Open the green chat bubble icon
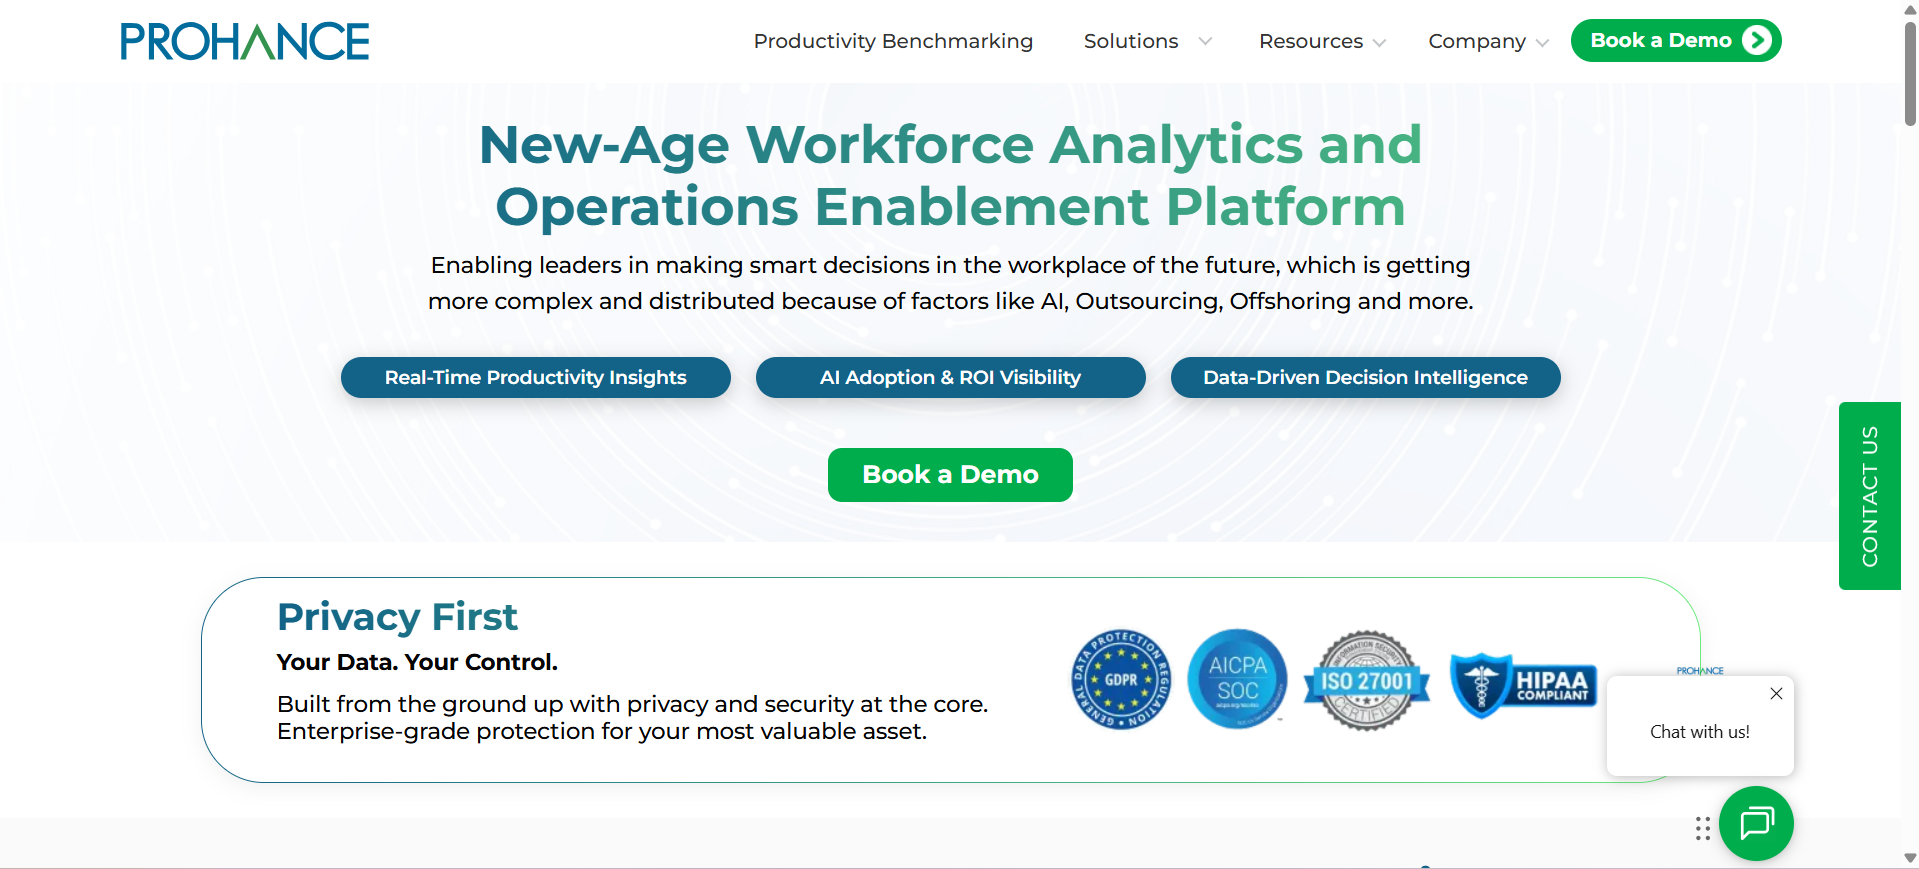The width and height of the screenshot is (1919, 869). (1756, 824)
